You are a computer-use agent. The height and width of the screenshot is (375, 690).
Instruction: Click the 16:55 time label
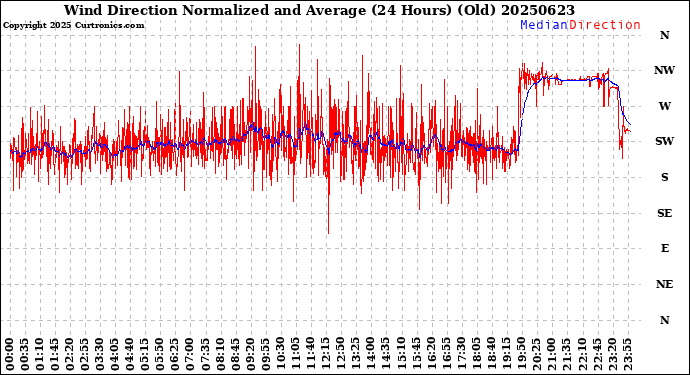(x=446, y=354)
